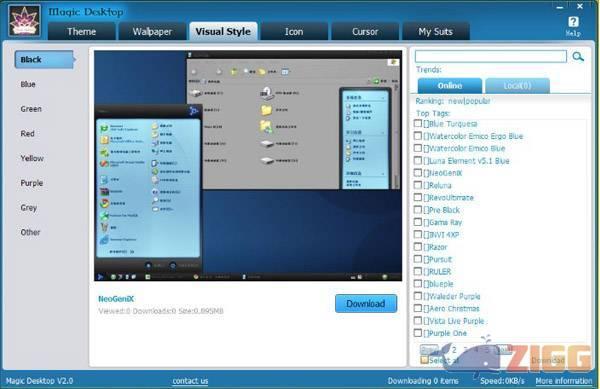
Task: Select the Yellow color category
Action: coord(32,158)
